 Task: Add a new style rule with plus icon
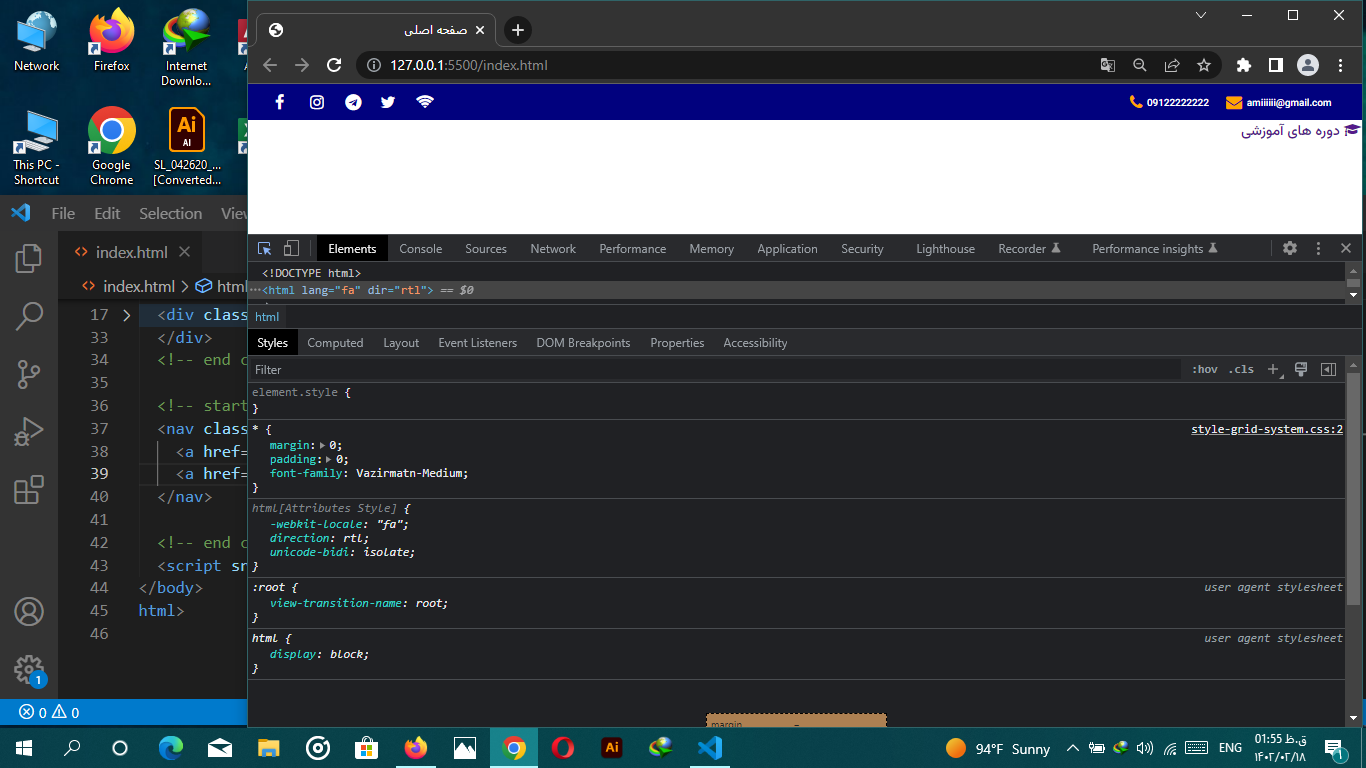point(1273,369)
